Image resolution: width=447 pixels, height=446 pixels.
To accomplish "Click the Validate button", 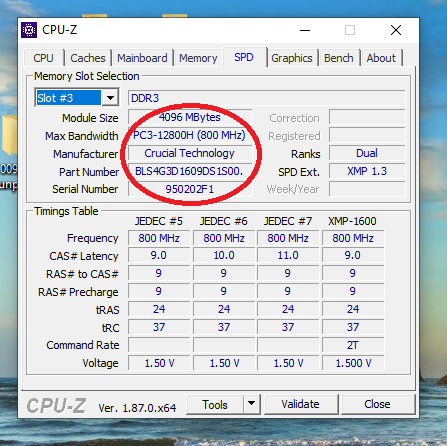I will (x=301, y=404).
